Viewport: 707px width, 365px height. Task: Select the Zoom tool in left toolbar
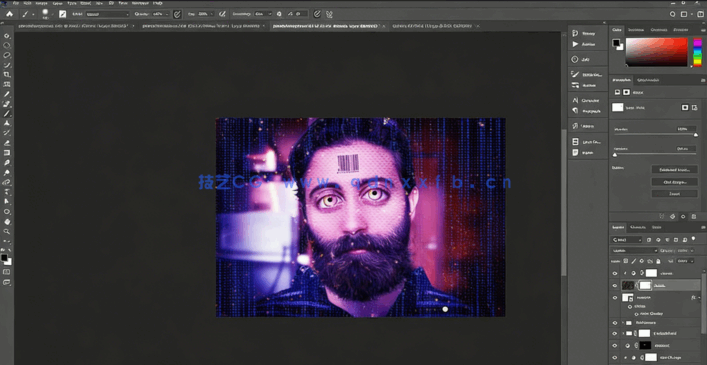pyautogui.click(x=7, y=232)
